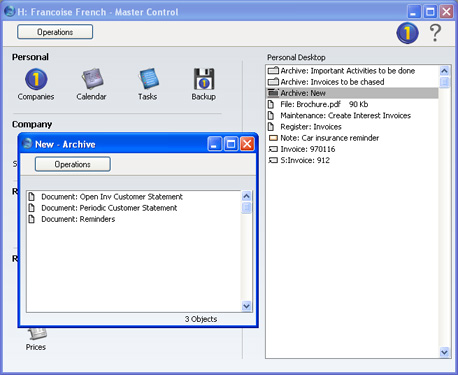The width and height of the screenshot is (458, 375).
Task: Click the file icon beside Brochure.pdf
Action: (x=271, y=104)
